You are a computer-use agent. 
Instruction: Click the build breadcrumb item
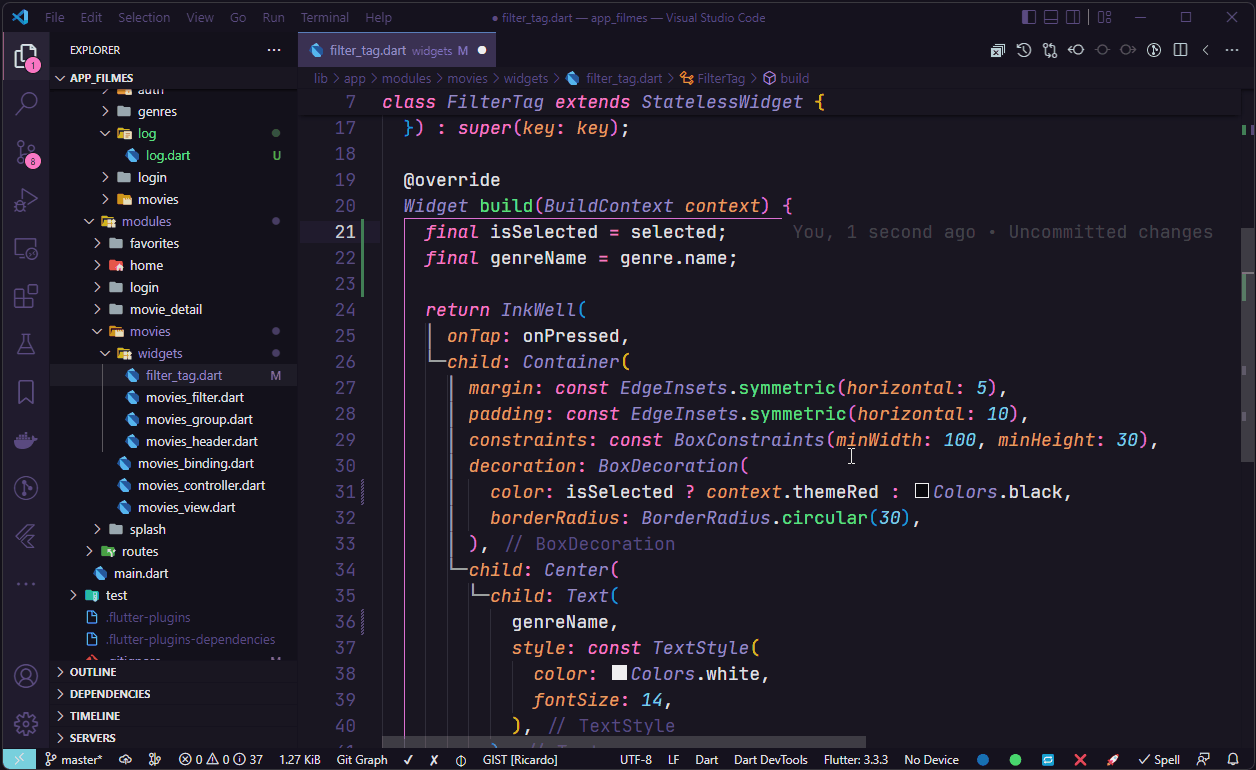[795, 78]
